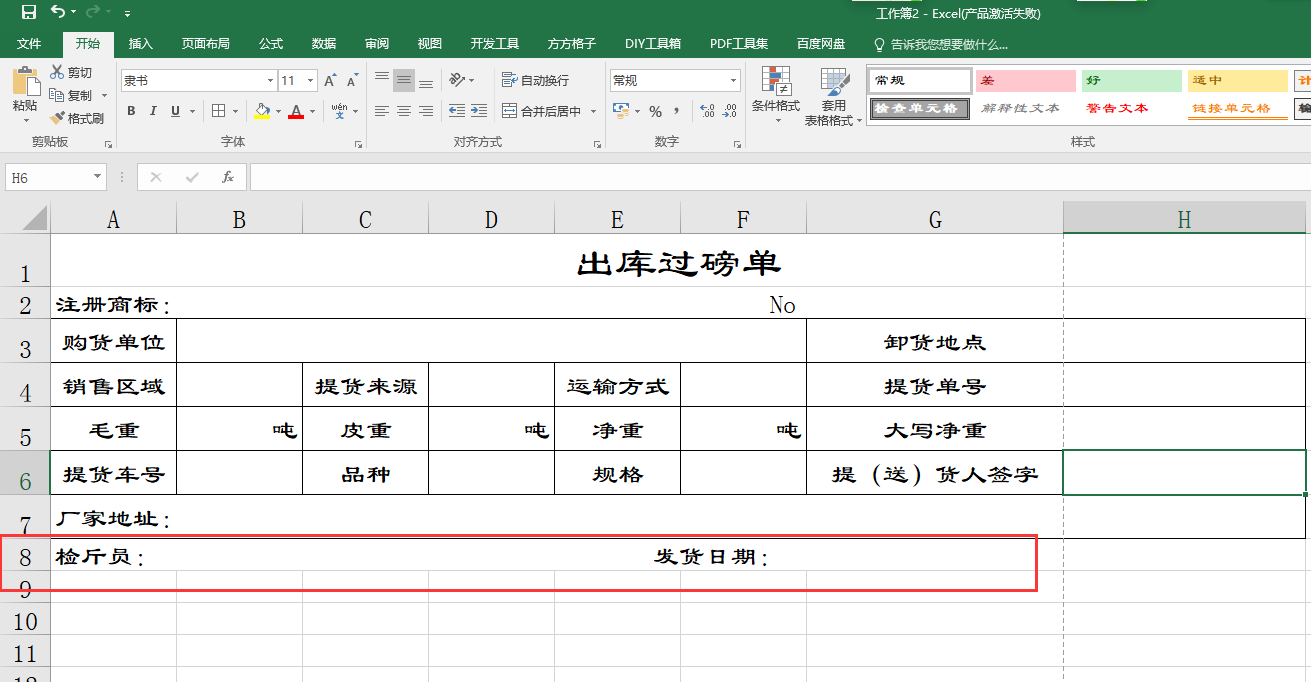Click the Accounting Number Format icon

(621, 111)
